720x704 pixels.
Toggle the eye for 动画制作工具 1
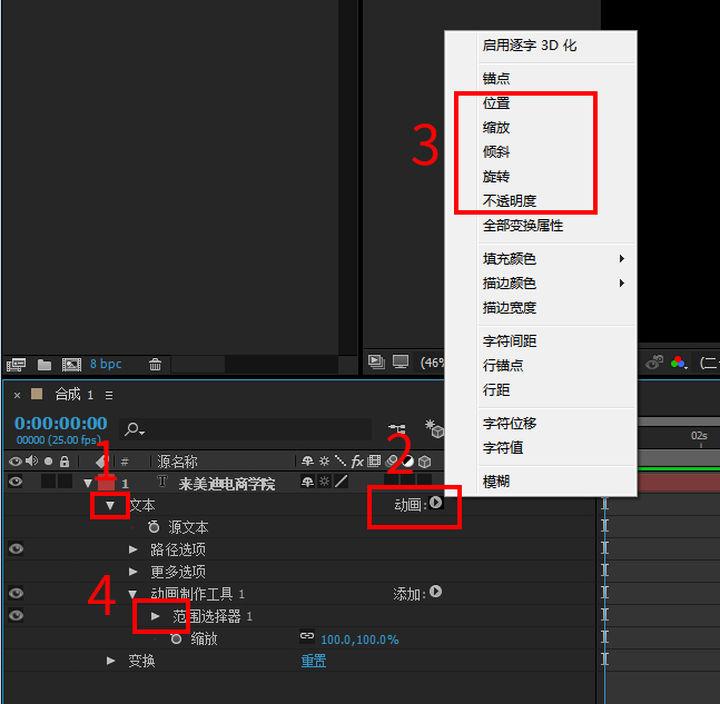15,594
